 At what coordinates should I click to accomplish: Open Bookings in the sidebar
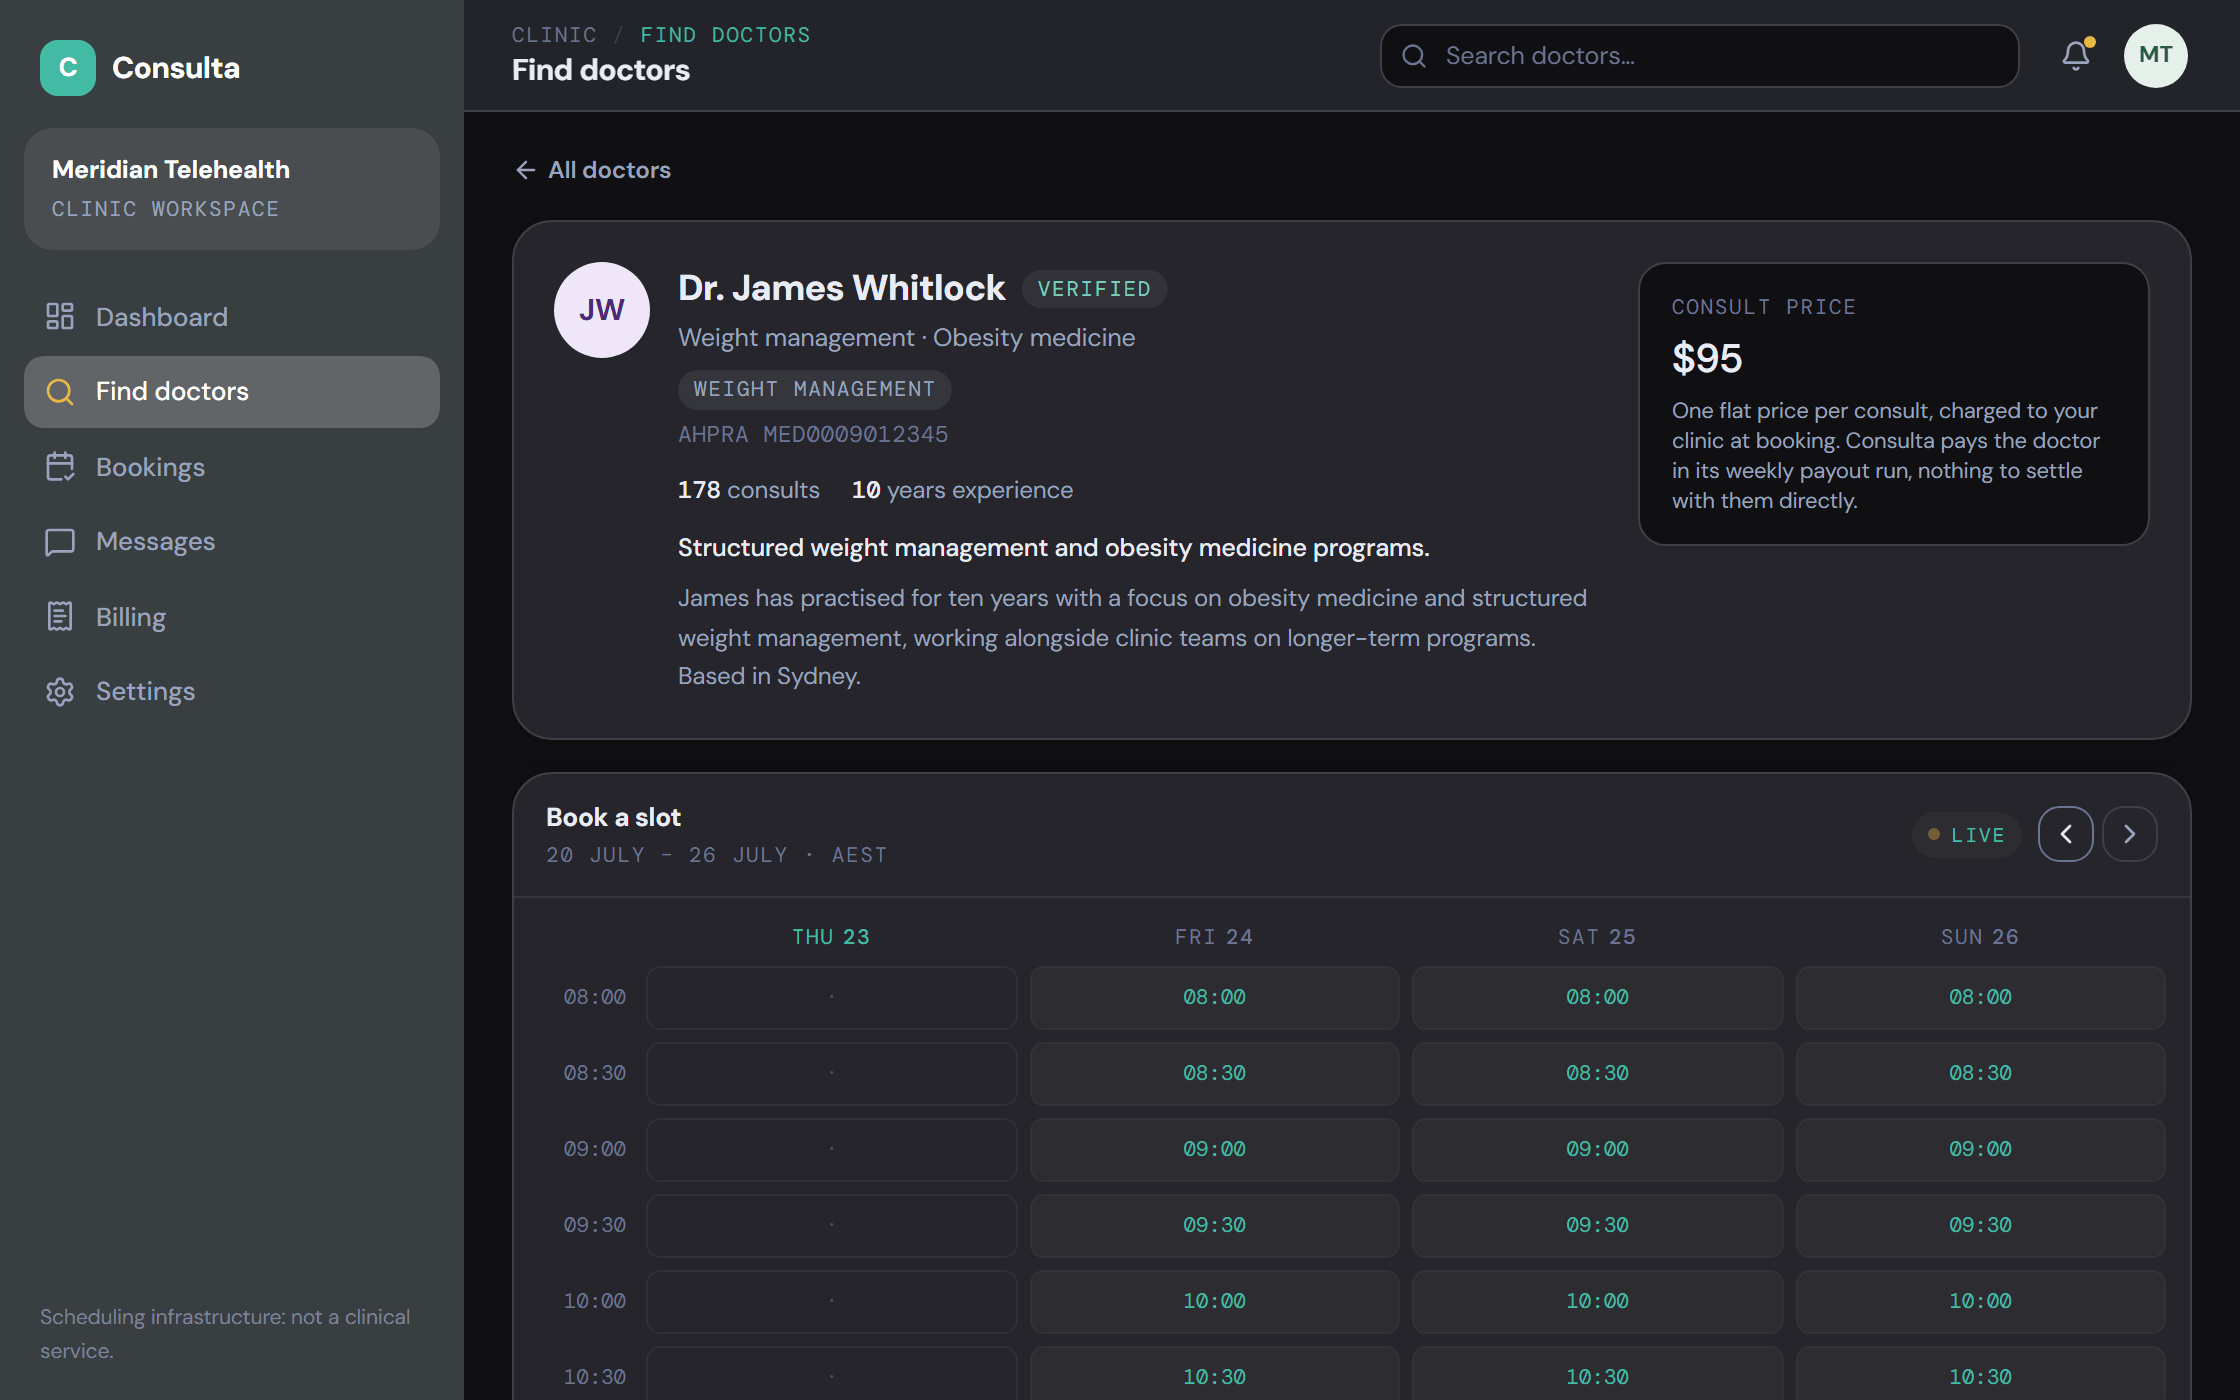[232, 467]
